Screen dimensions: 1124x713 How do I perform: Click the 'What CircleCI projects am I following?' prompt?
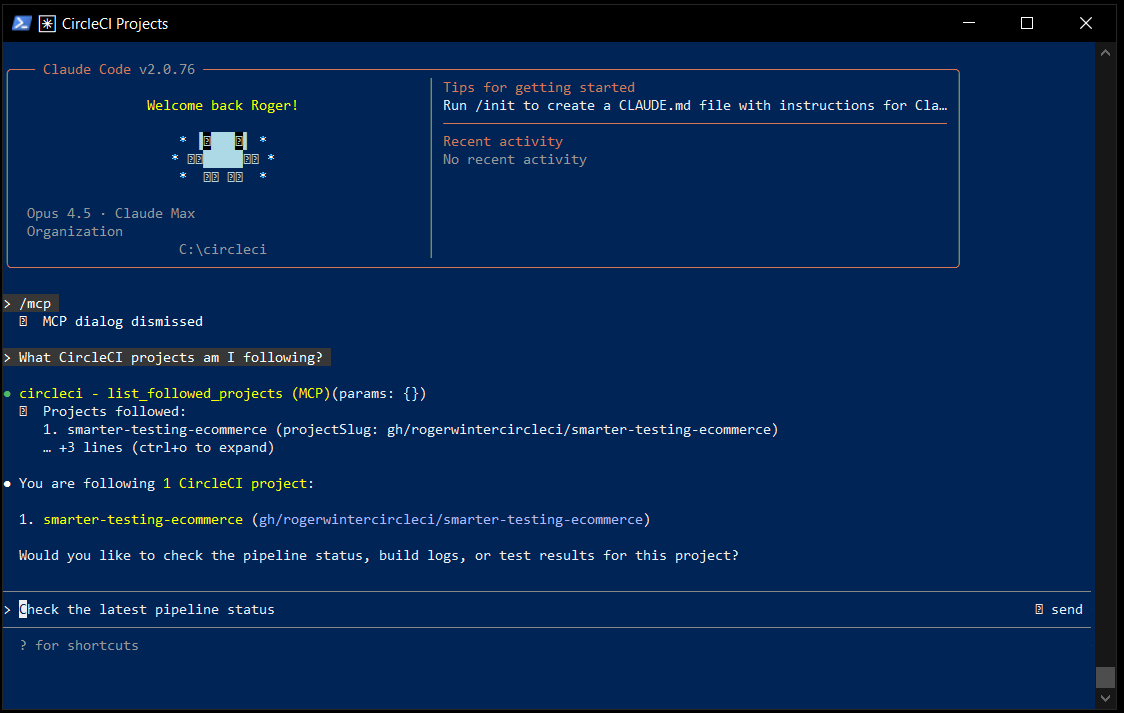click(166, 358)
